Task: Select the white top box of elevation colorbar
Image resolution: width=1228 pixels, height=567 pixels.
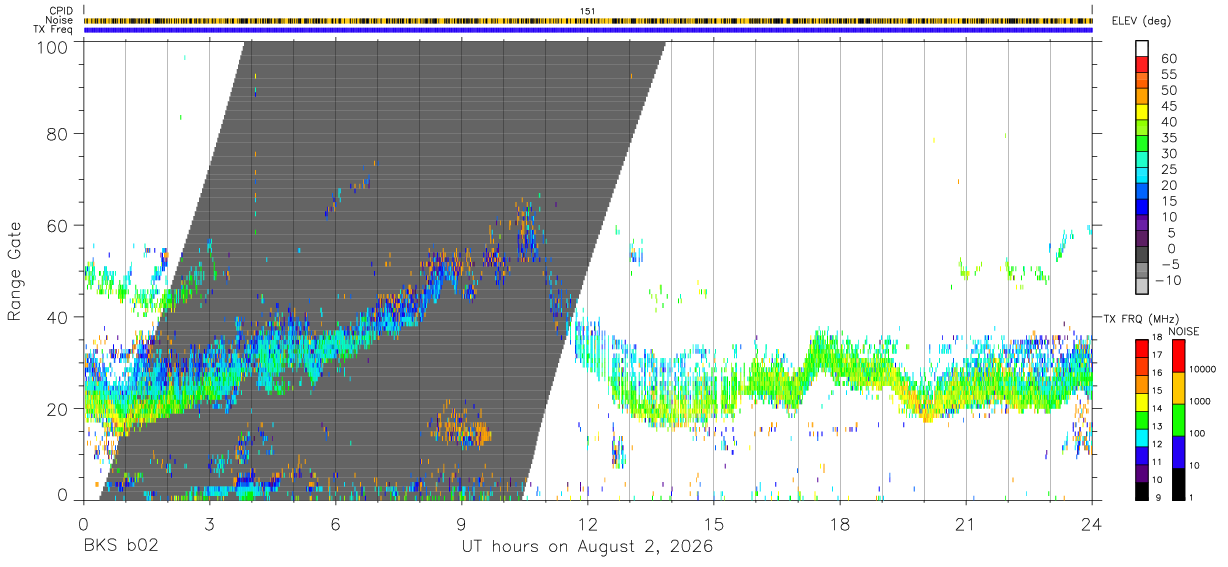Action: (x=1142, y=48)
